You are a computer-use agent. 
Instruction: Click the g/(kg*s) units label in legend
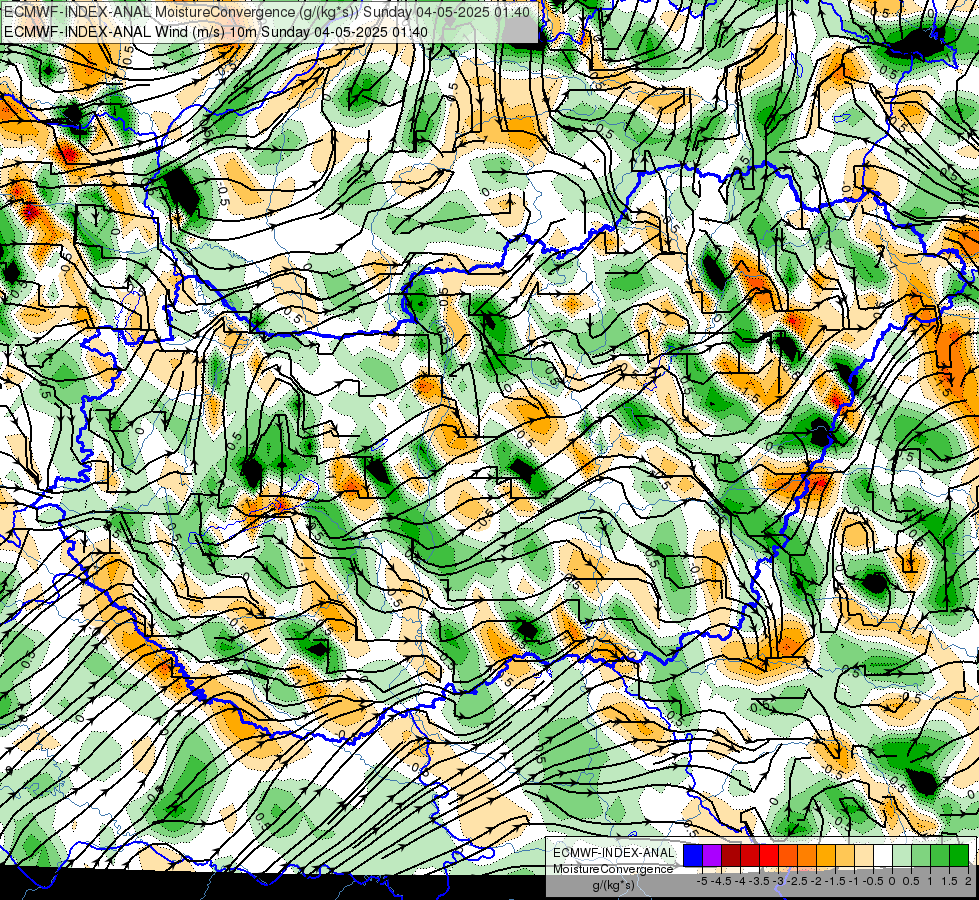pyautogui.click(x=614, y=885)
